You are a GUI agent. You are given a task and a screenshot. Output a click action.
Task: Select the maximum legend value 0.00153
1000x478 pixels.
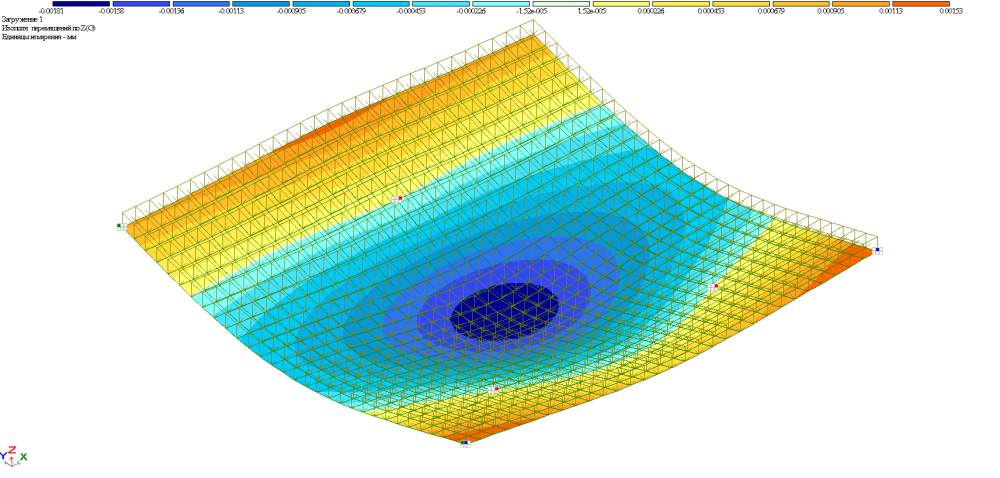[x=950, y=11]
